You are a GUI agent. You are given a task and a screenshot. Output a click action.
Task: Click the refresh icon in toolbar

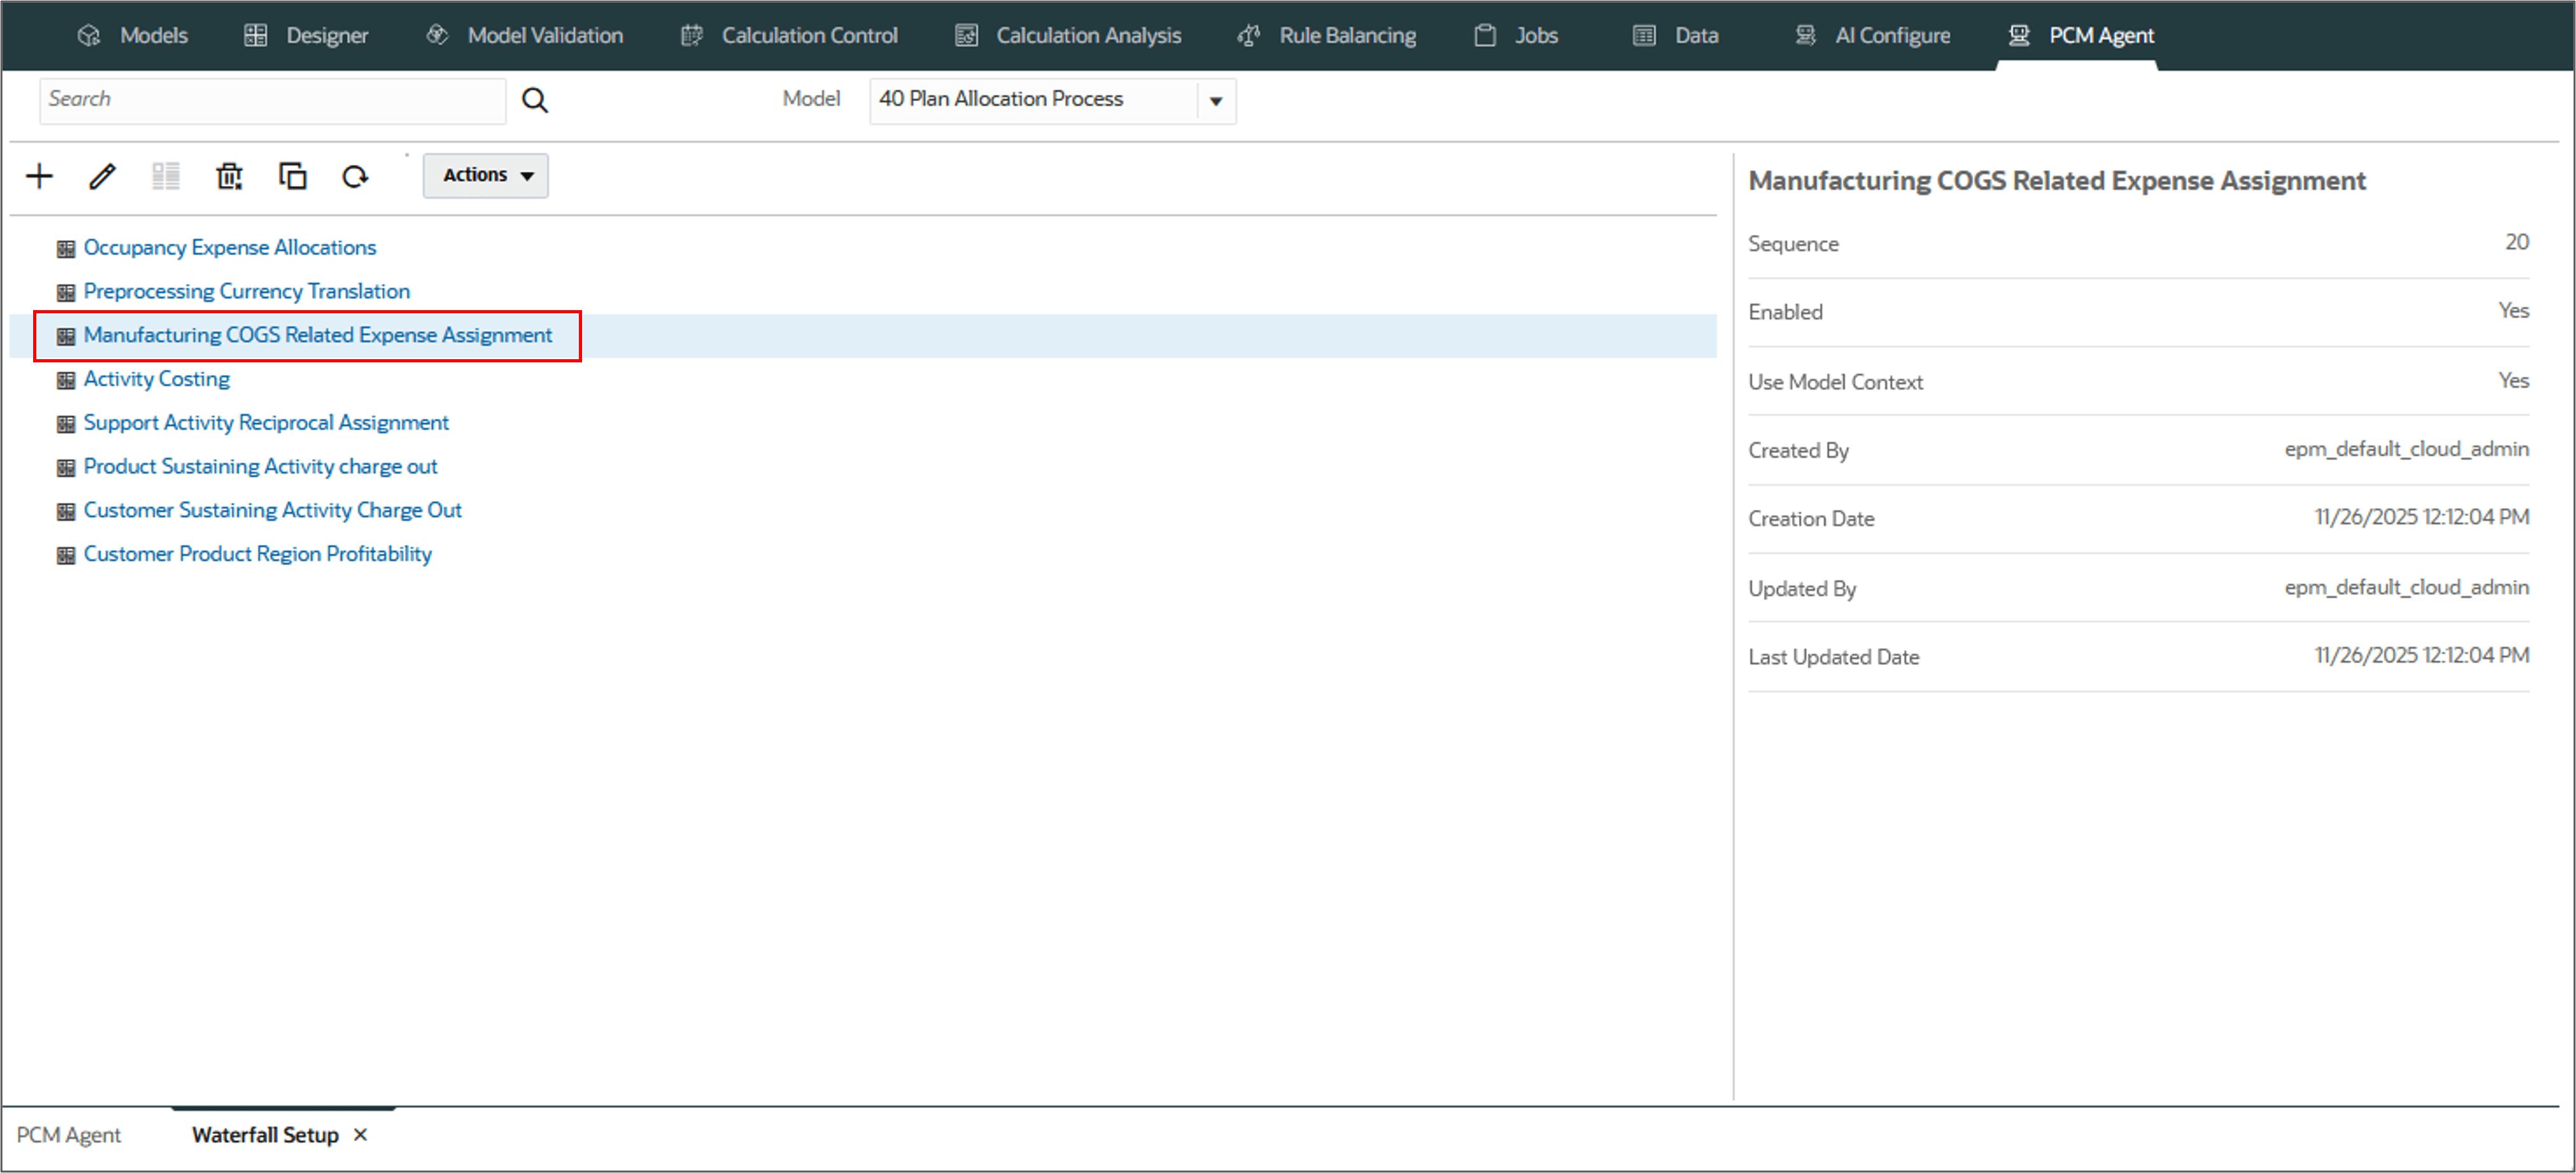tap(355, 176)
